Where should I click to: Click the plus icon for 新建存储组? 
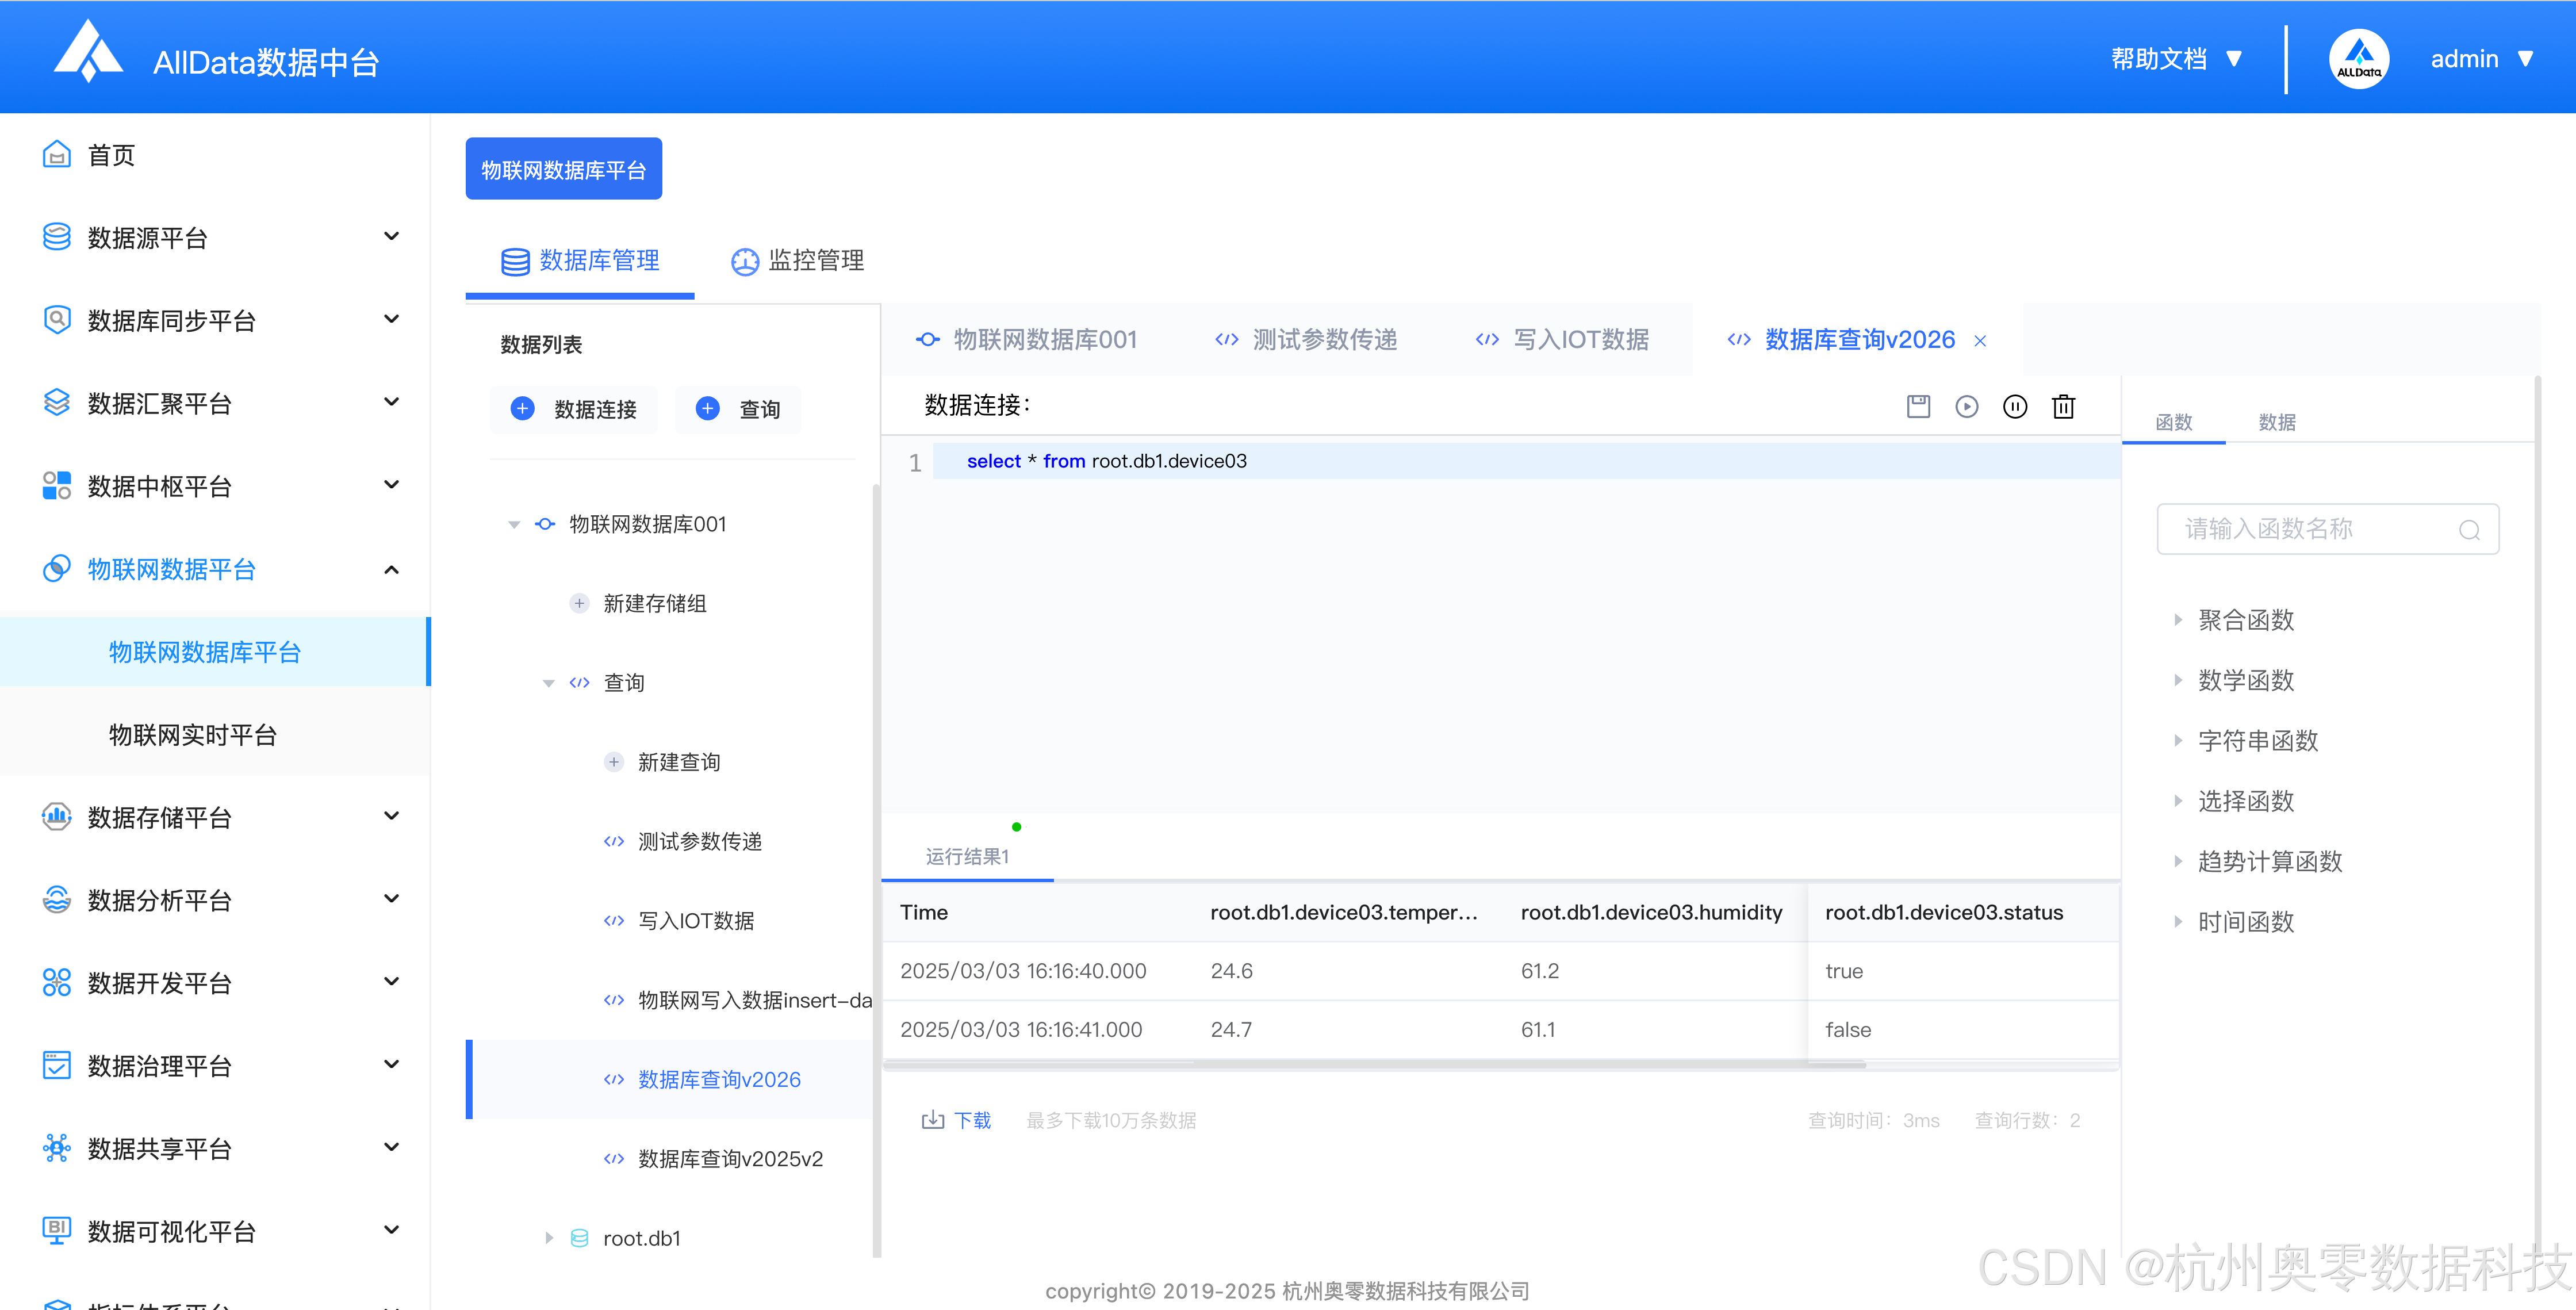(579, 603)
